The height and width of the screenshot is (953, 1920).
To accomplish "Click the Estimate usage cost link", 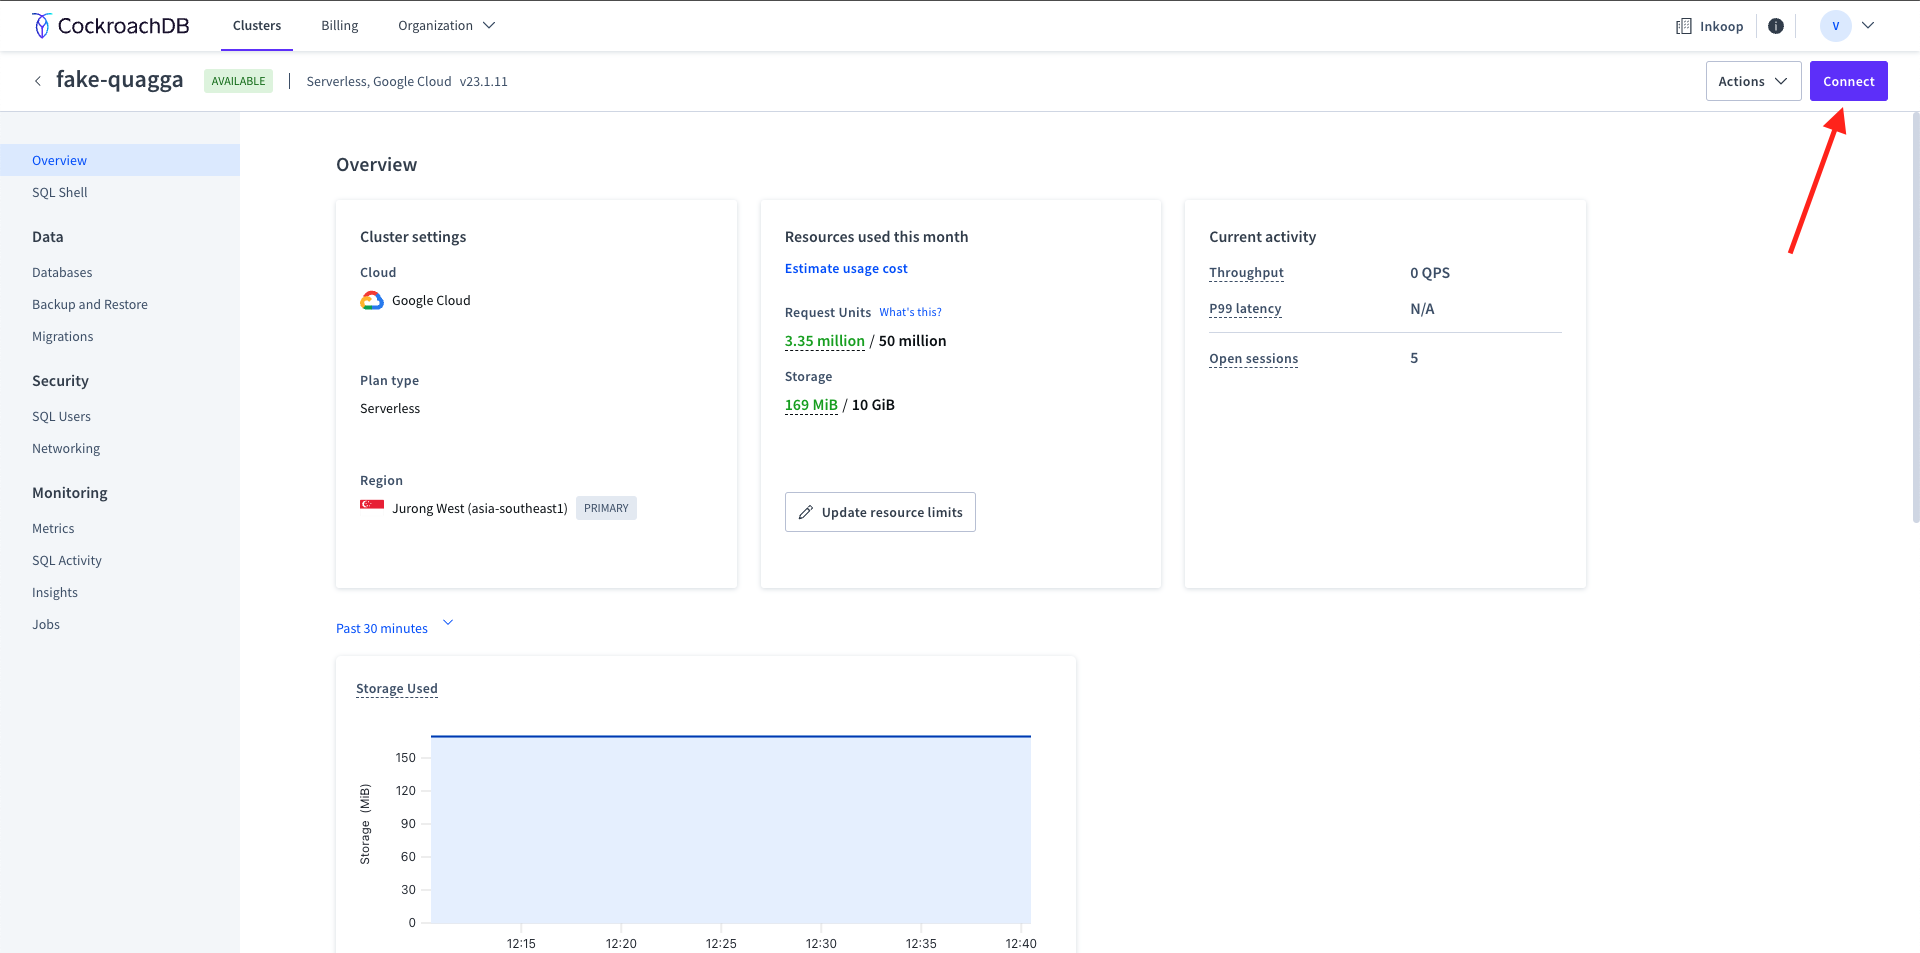I will 846,268.
